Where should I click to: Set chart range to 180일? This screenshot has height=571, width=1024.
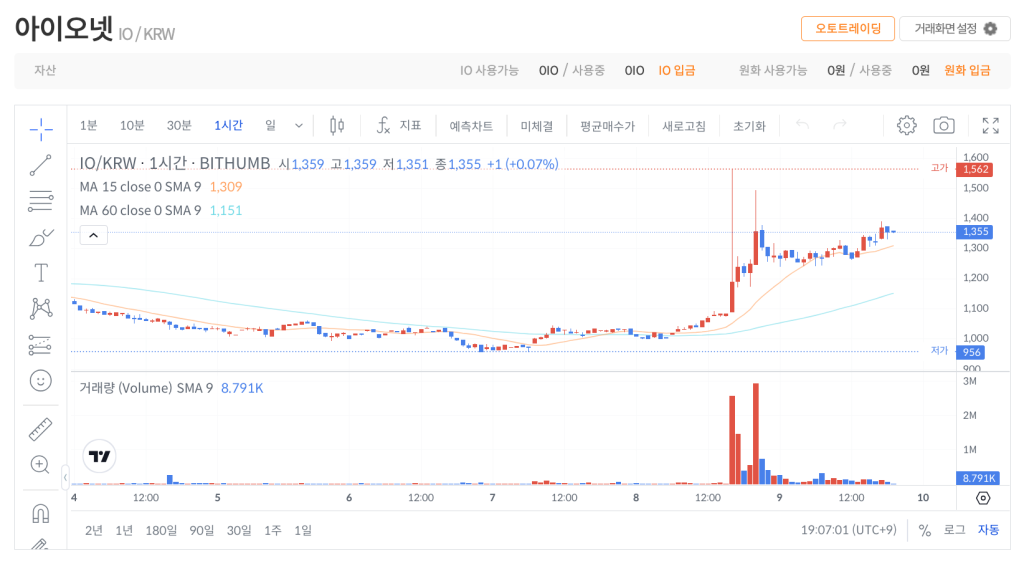coord(161,530)
